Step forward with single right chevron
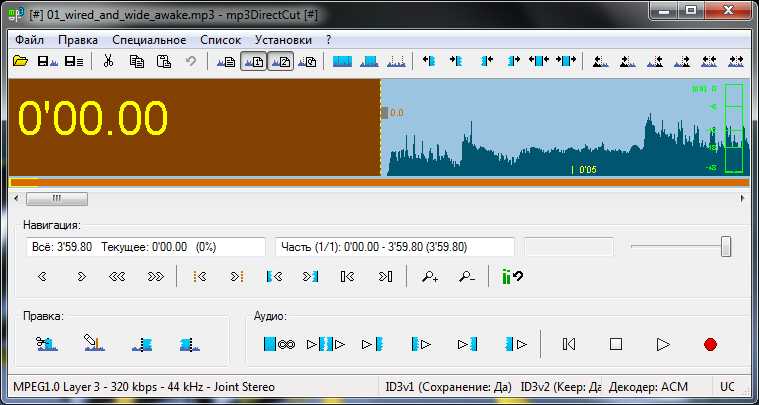Viewport: 759px width, 405px height. [81, 277]
